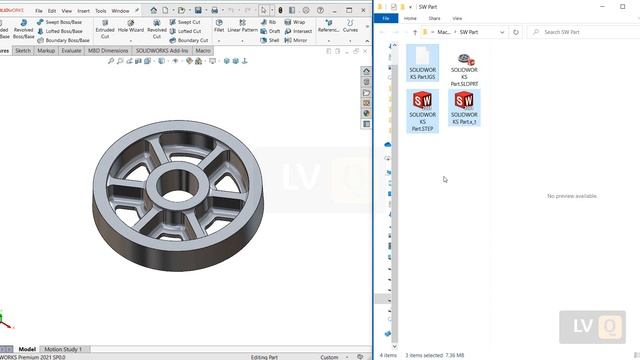The image size is (640, 360).
Task: Select the Fillet tool
Action: (x=219, y=26)
